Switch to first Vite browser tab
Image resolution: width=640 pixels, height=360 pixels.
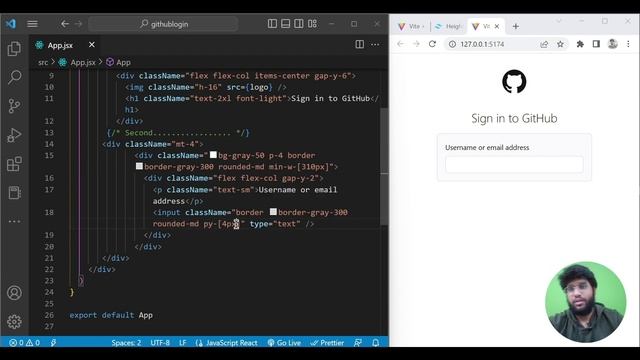click(x=411, y=26)
